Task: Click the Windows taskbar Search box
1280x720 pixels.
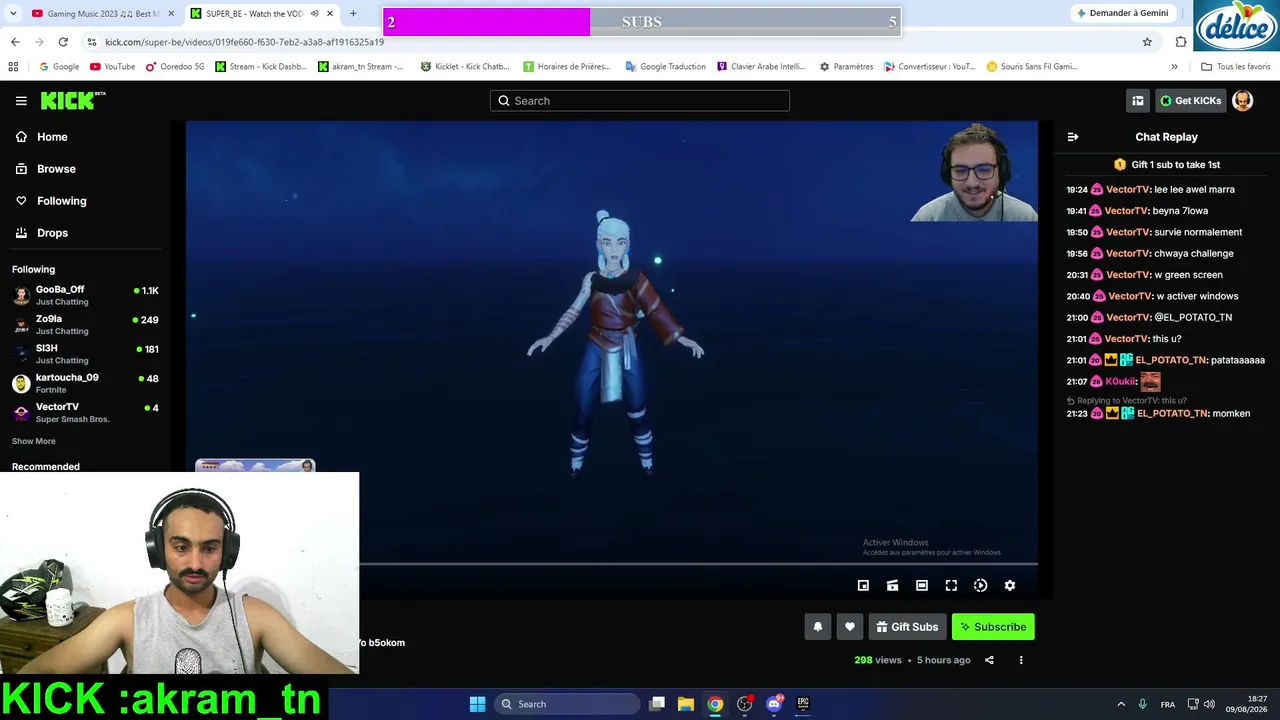Action: 568,704
